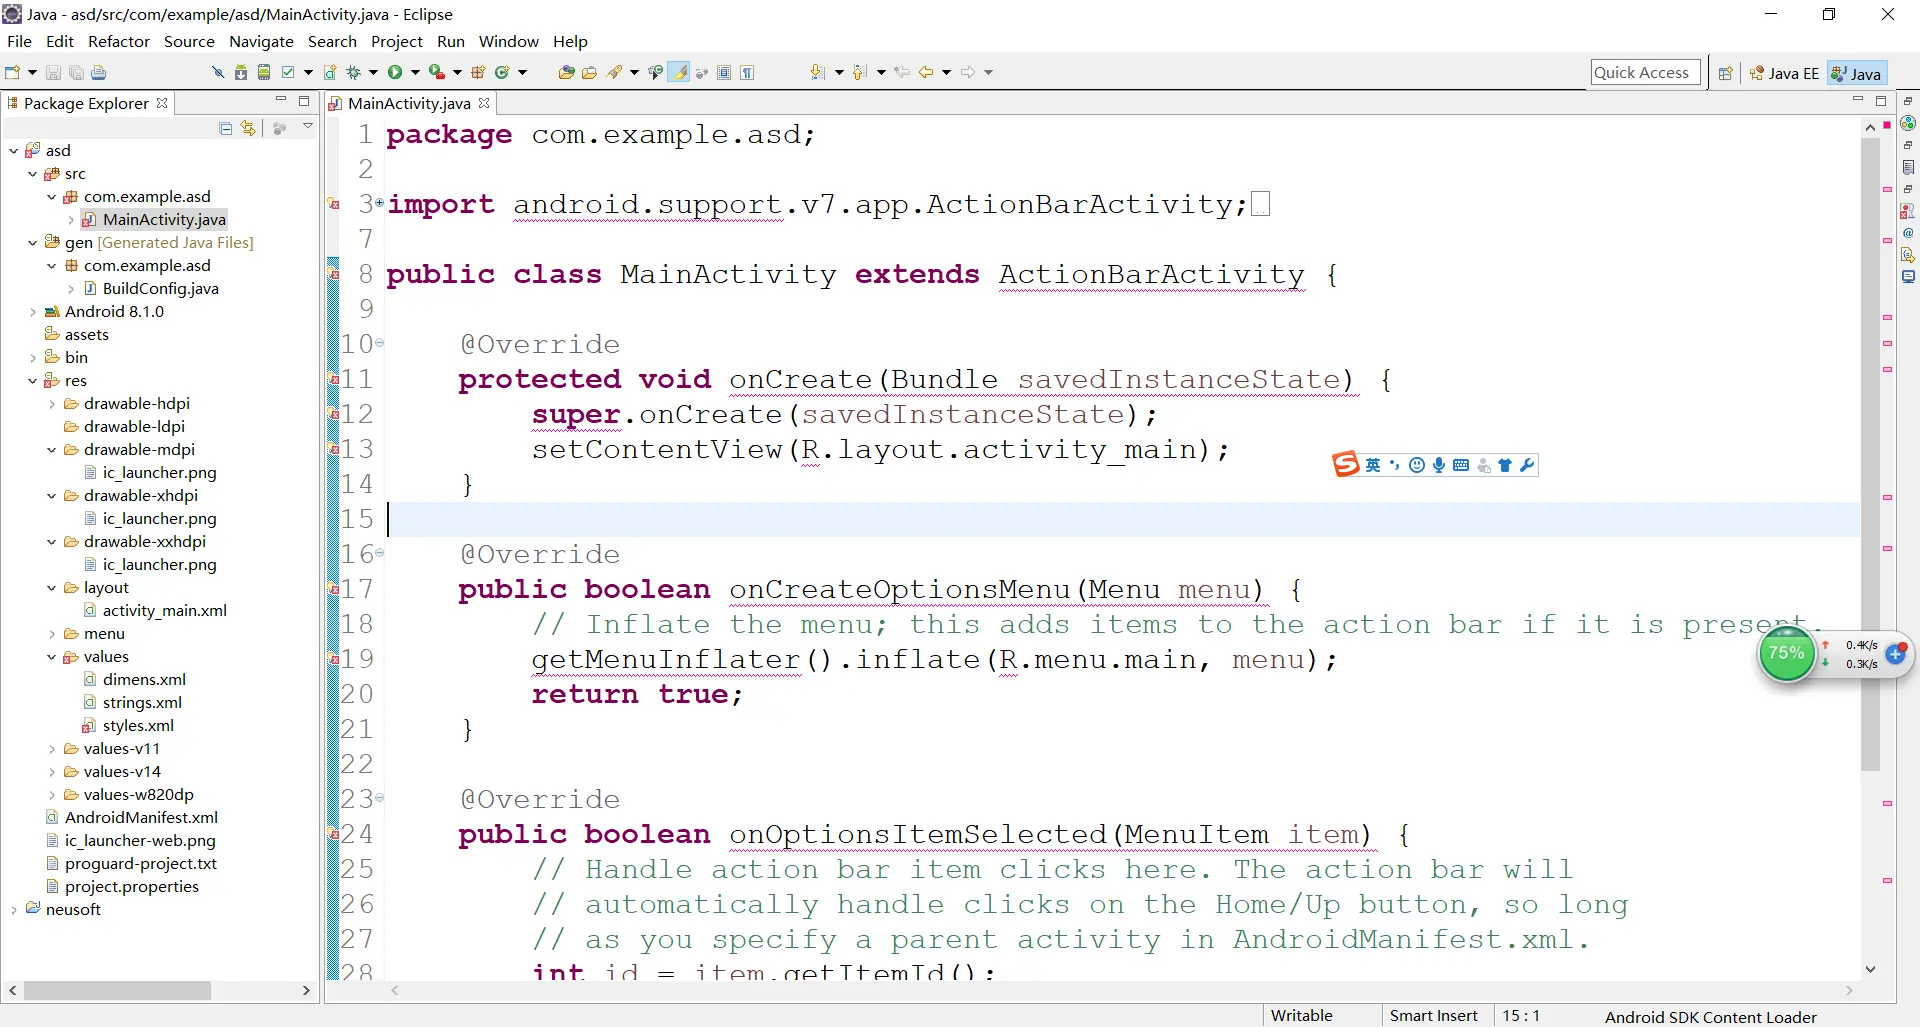The width and height of the screenshot is (1920, 1027).
Task: Open the Source menu
Action: (189, 41)
